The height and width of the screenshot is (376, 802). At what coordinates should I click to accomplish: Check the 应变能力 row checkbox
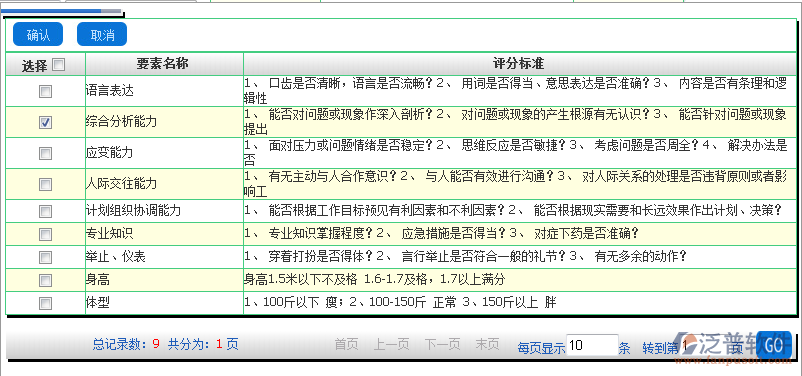tap(46, 153)
